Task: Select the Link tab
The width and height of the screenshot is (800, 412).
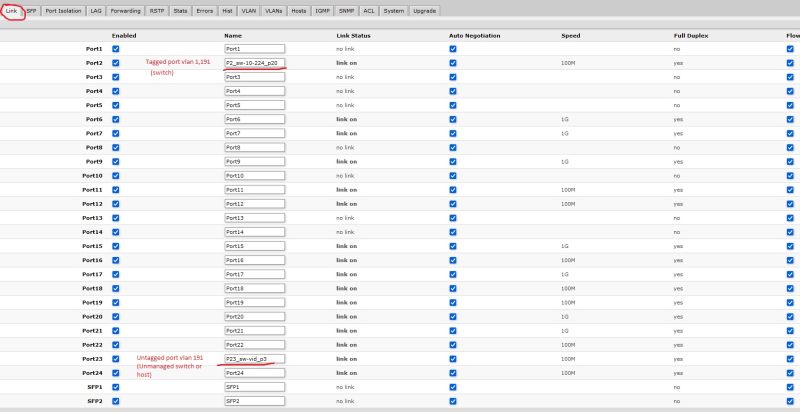Action: [x=11, y=11]
